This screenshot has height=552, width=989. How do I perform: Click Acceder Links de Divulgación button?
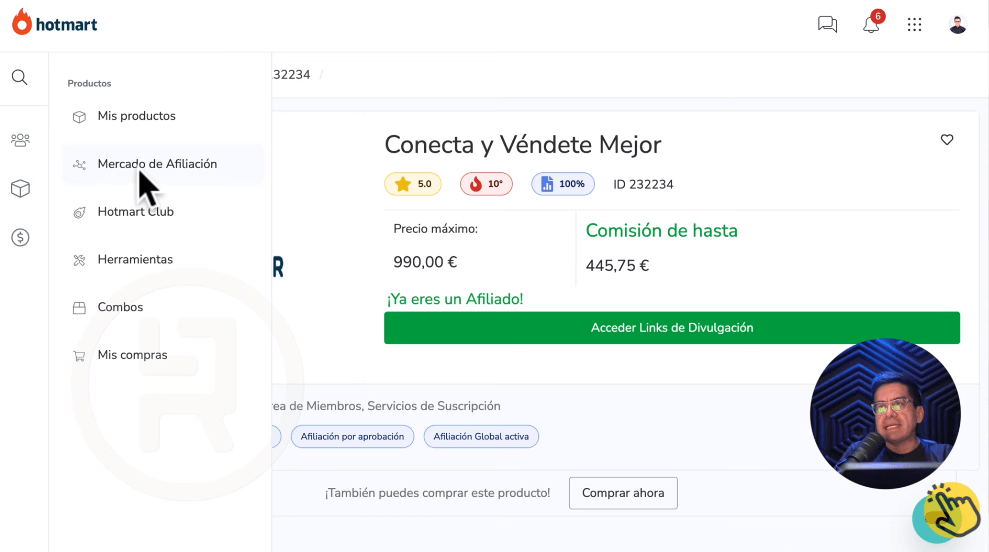[x=672, y=327]
